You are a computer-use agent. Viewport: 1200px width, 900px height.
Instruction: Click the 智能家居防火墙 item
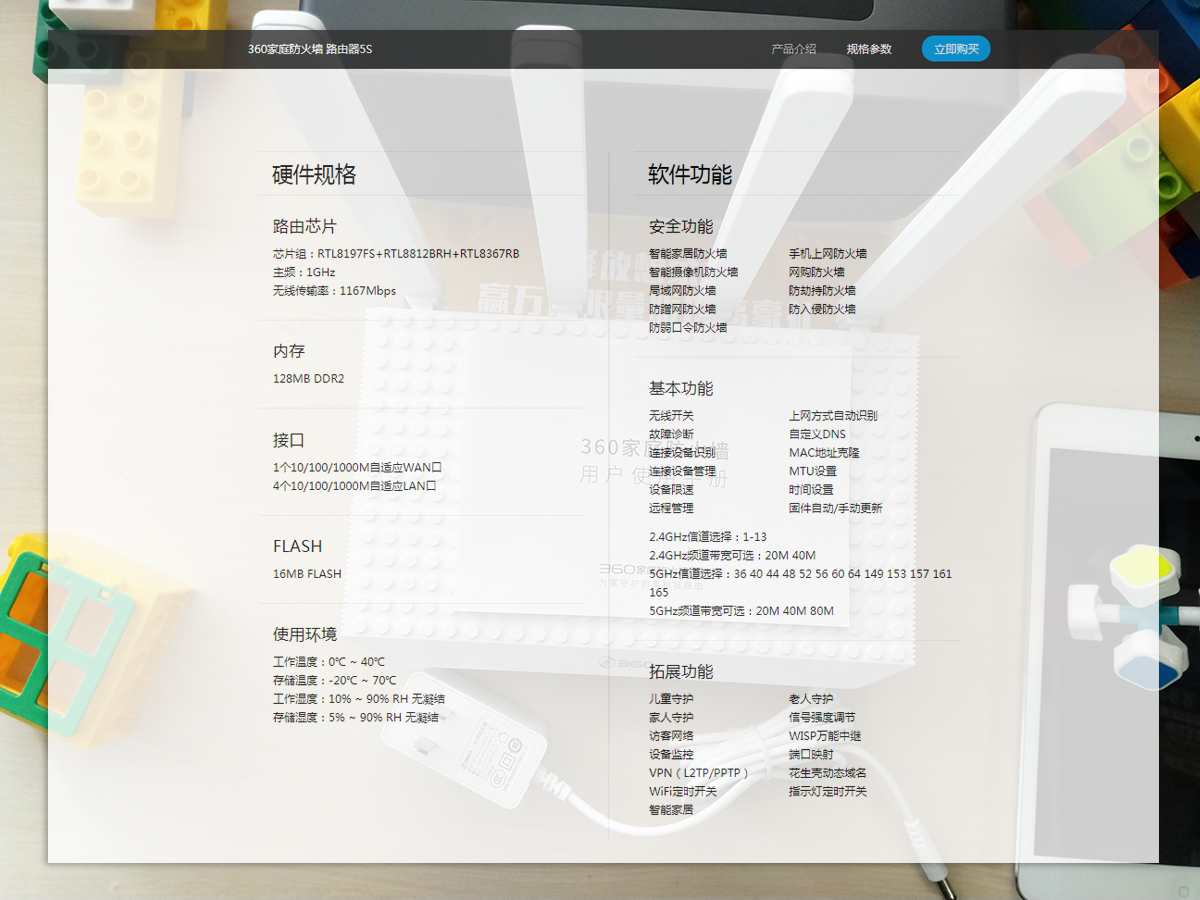tap(688, 254)
